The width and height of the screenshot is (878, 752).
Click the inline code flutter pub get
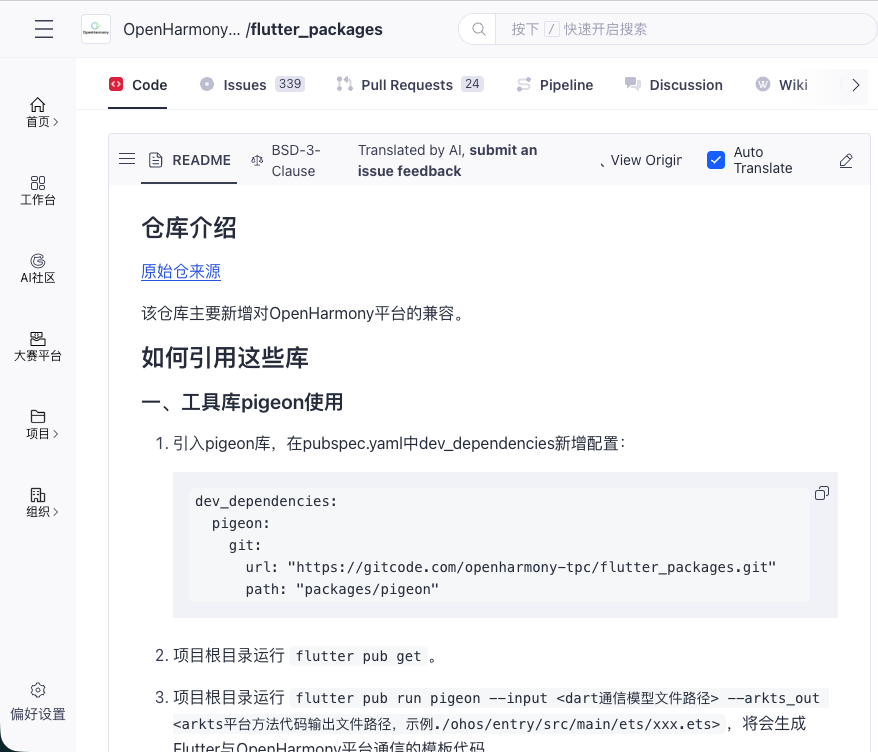pos(358,656)
